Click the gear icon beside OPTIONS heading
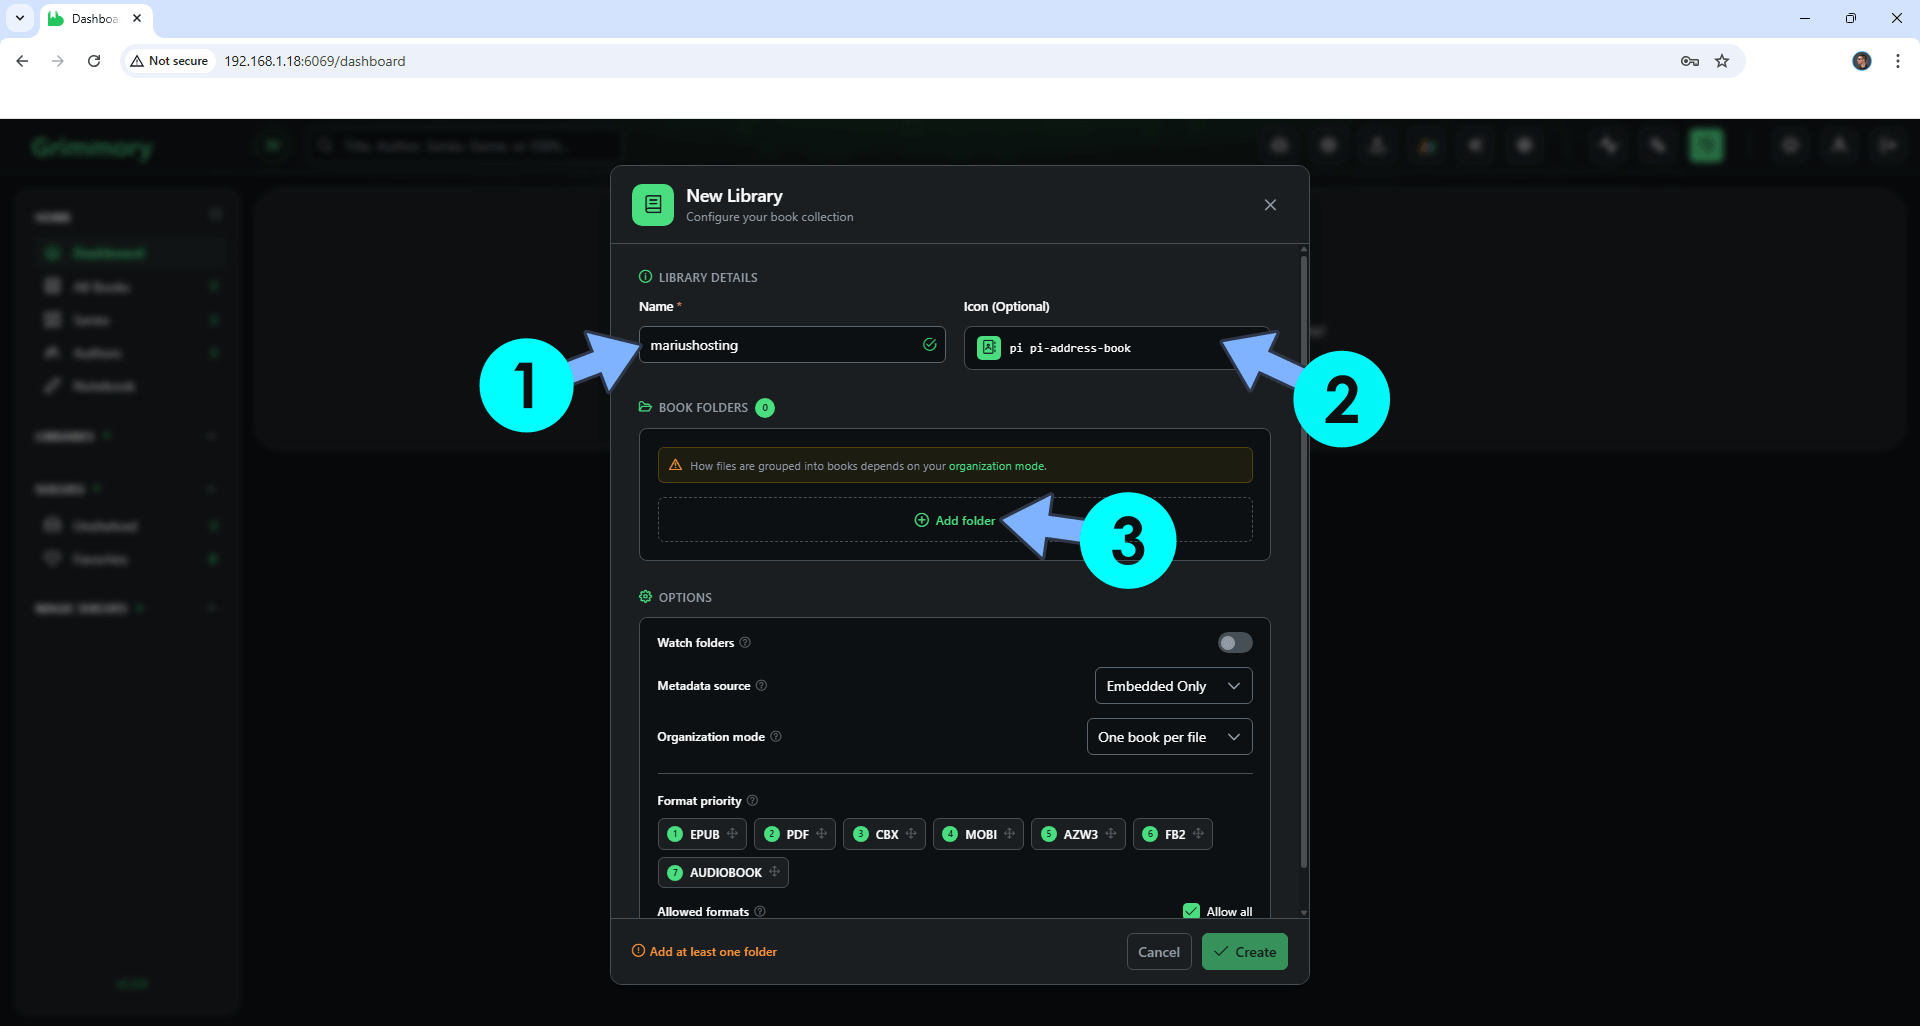The image size is (1920, 1026). pos(646,597)
